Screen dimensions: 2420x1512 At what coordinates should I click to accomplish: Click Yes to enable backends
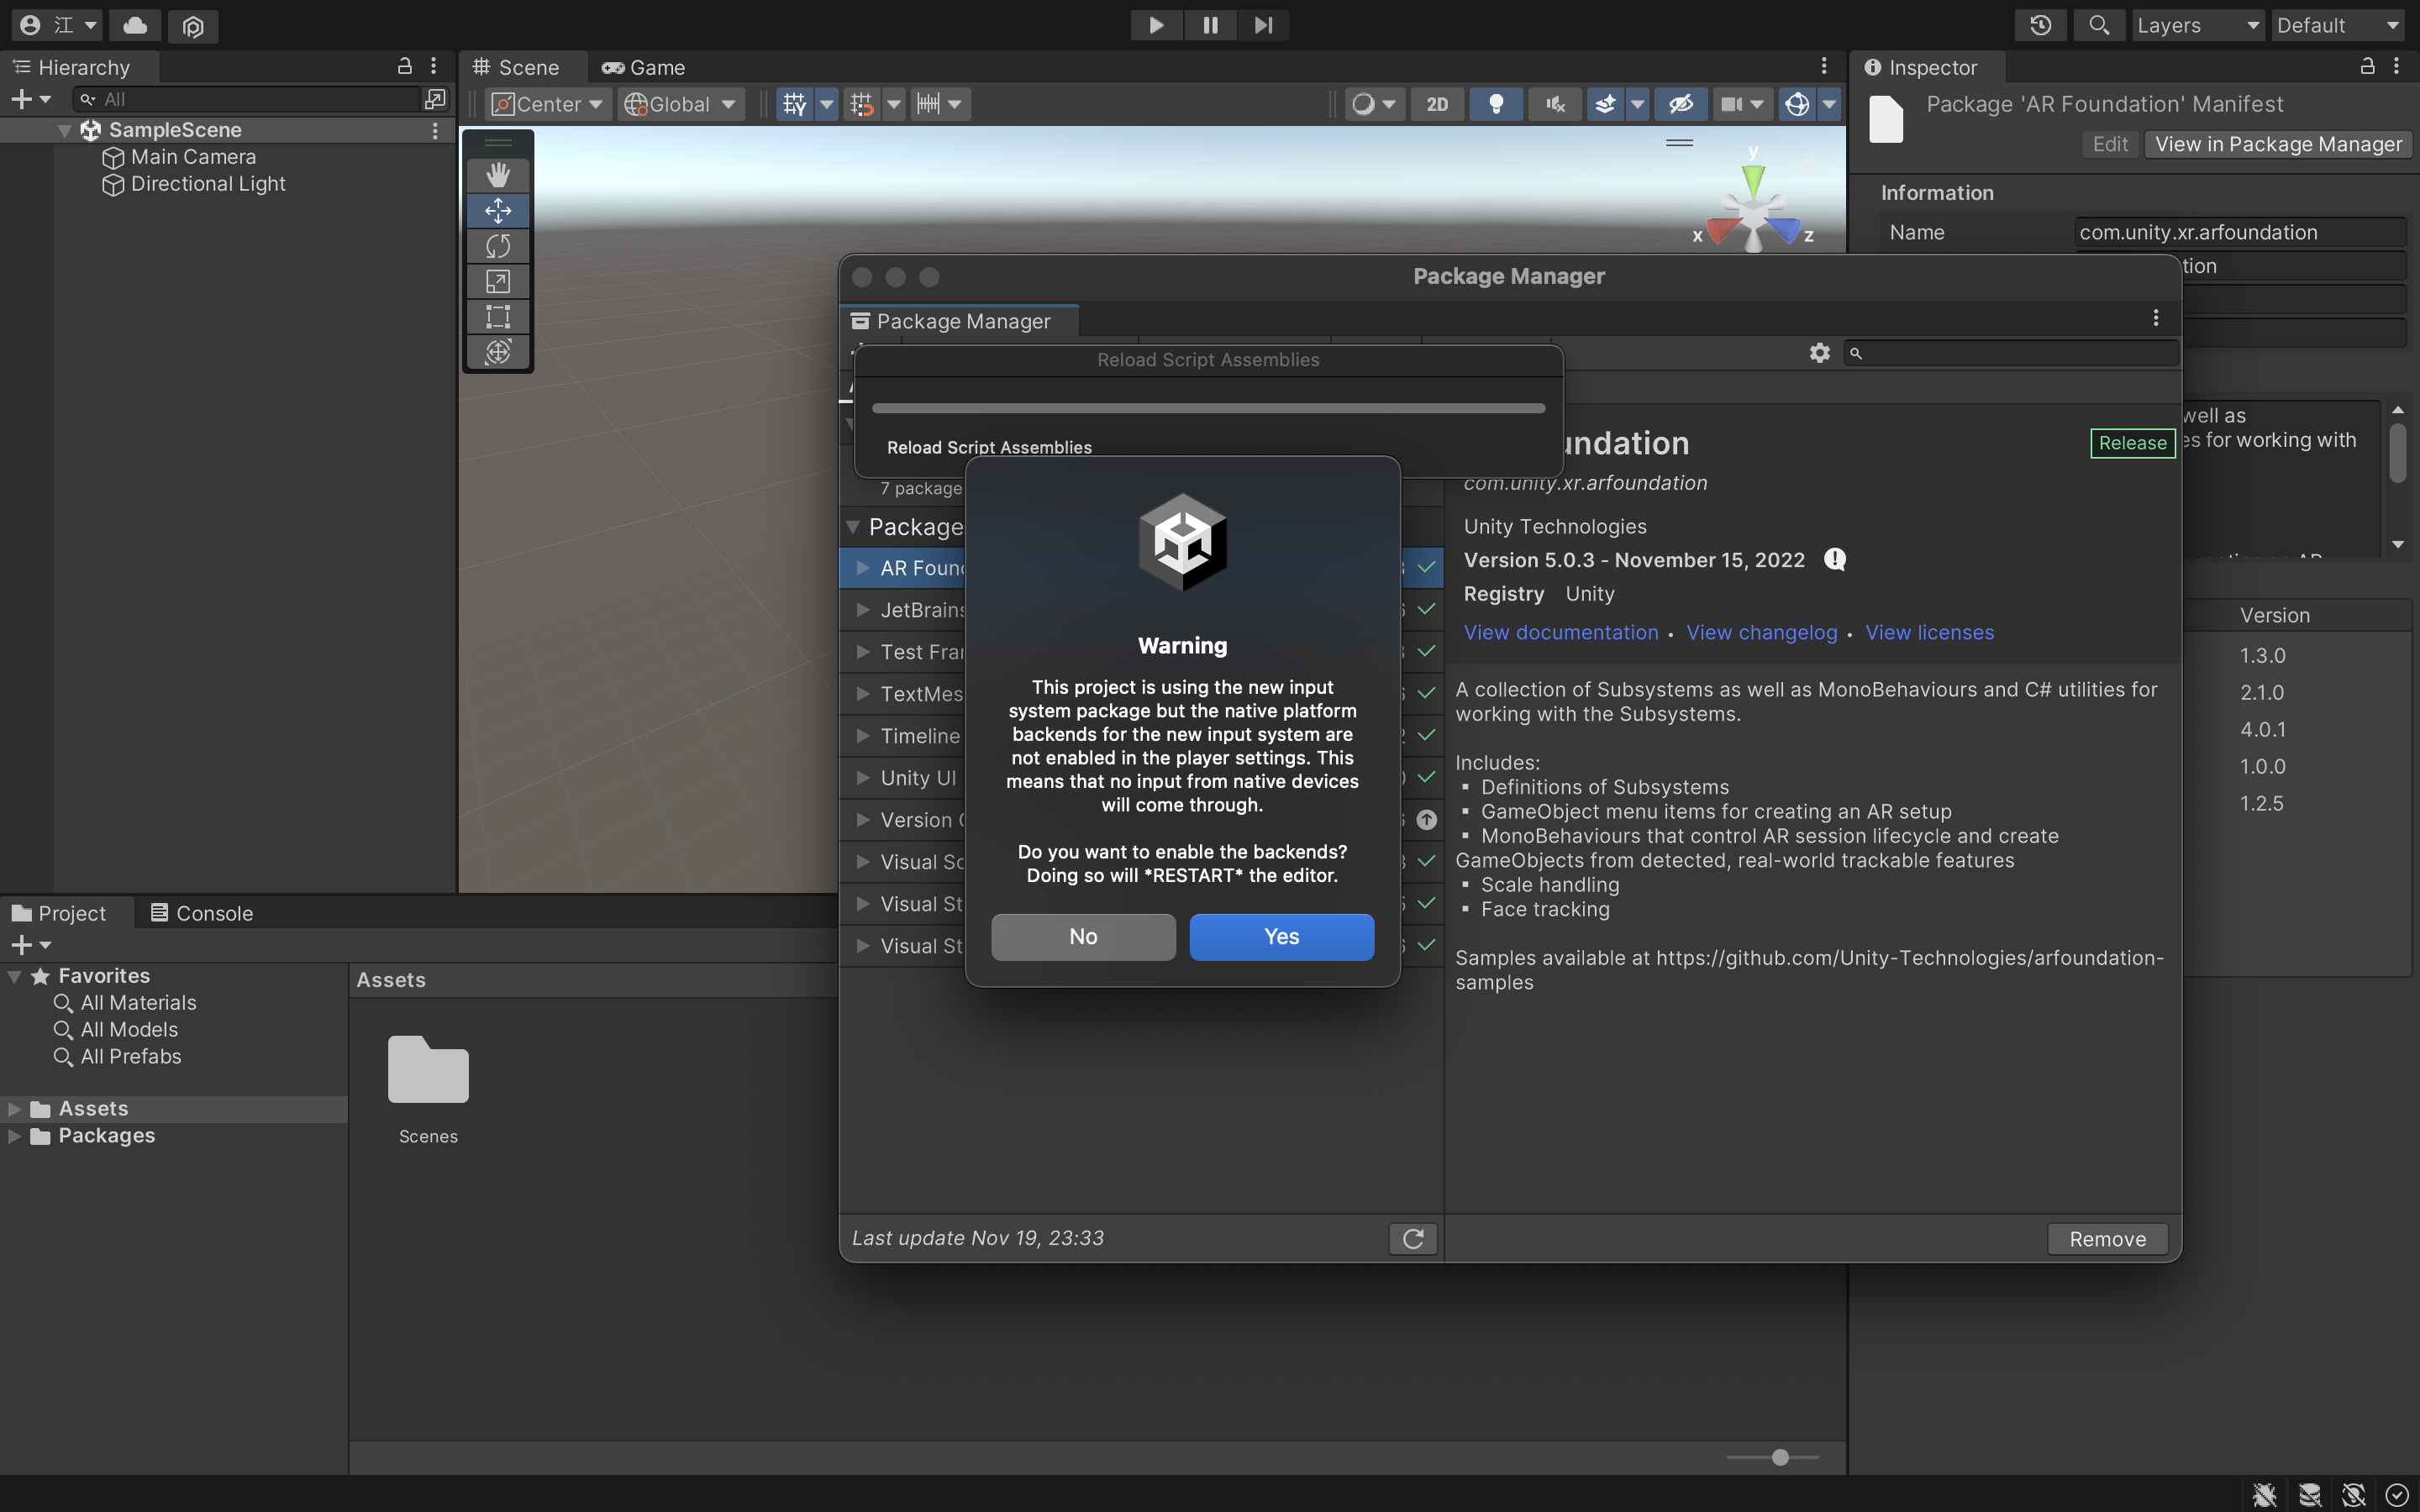pyautogui.click(x=1281, y=936)
